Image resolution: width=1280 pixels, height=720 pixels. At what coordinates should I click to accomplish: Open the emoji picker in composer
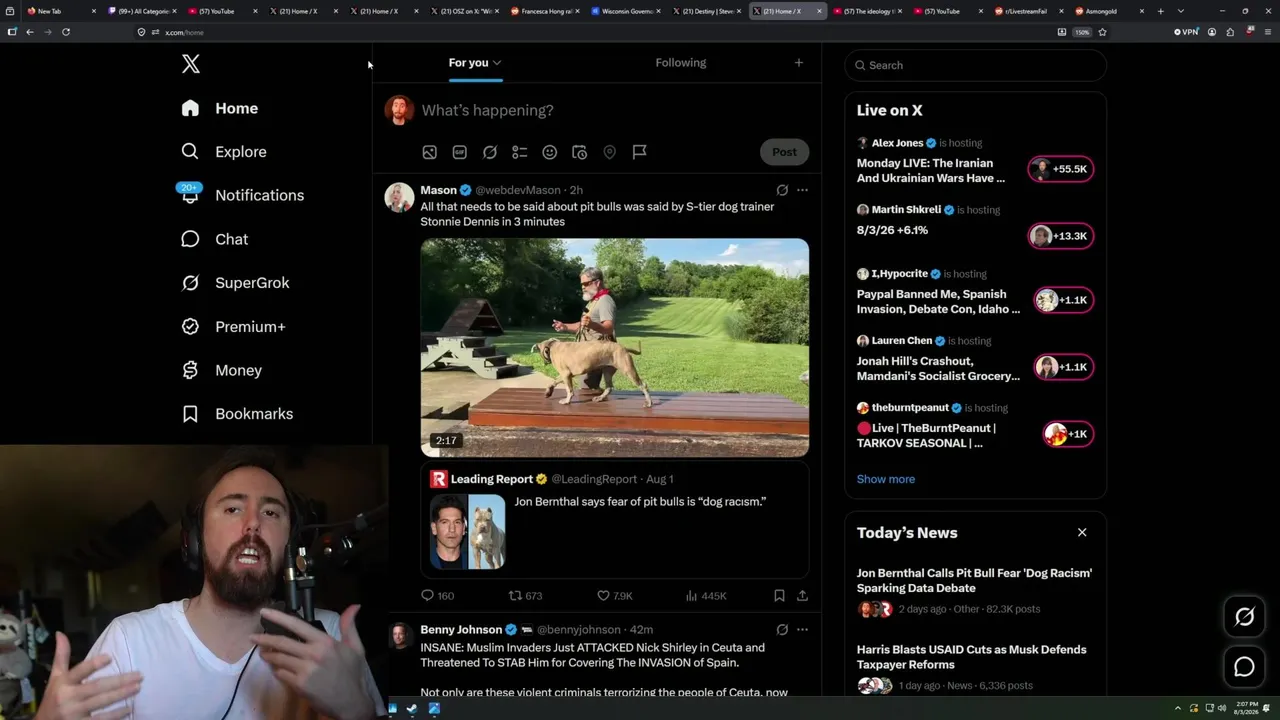pos(549,152)
